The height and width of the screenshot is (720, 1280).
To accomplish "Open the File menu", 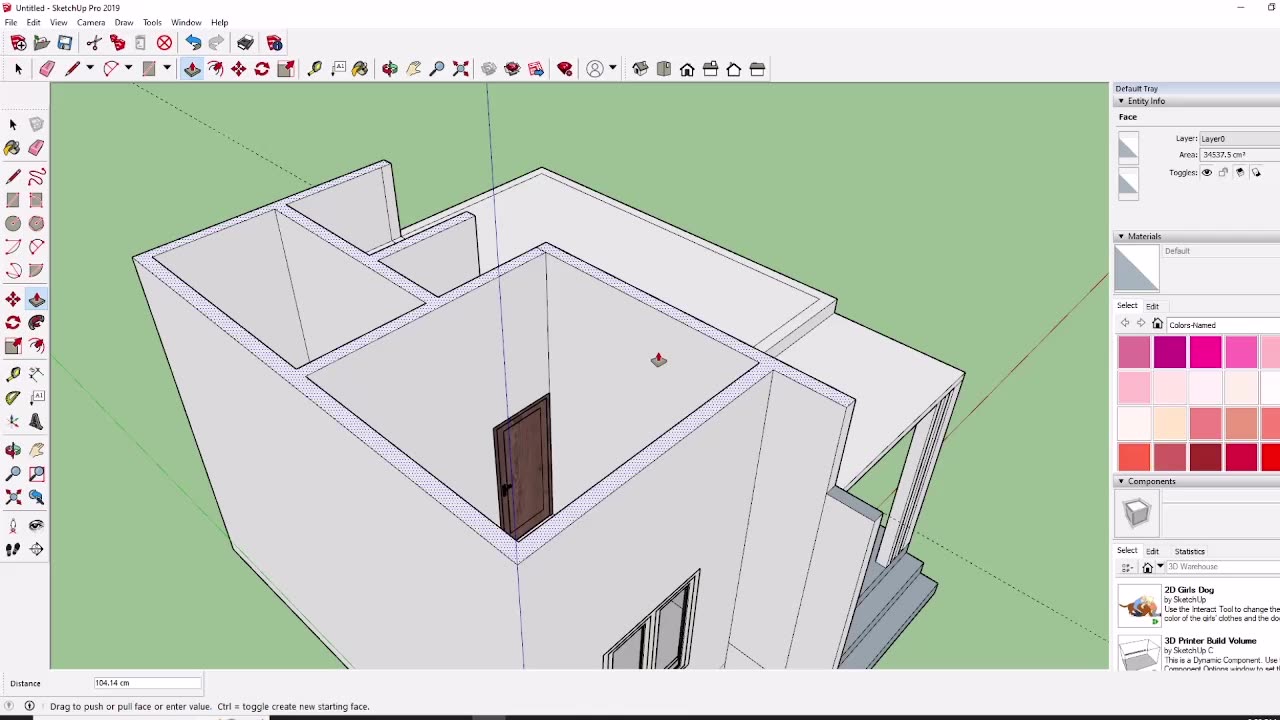I will pos(11,22).
